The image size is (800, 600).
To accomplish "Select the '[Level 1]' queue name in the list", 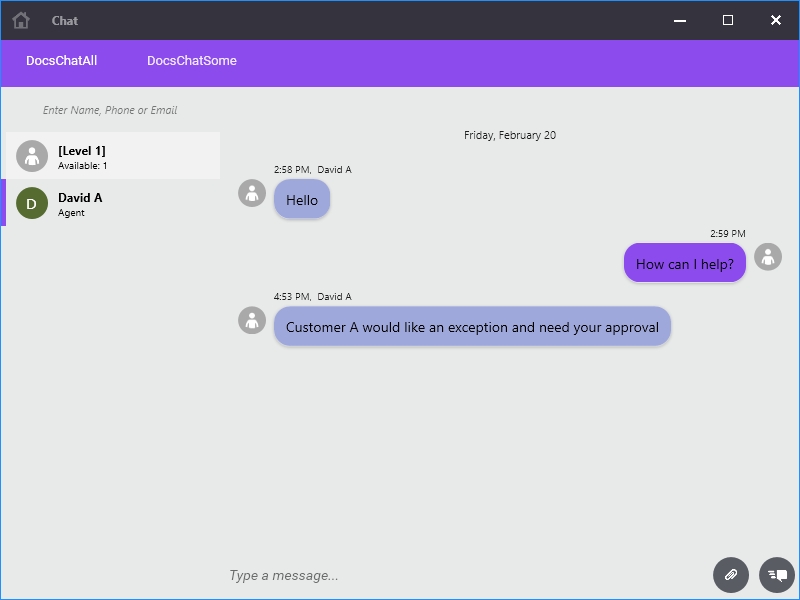I will (82, 151).
